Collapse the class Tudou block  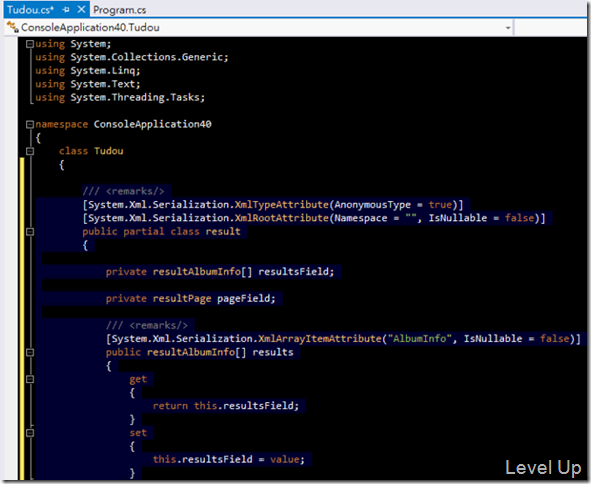[x=30, y=151]
